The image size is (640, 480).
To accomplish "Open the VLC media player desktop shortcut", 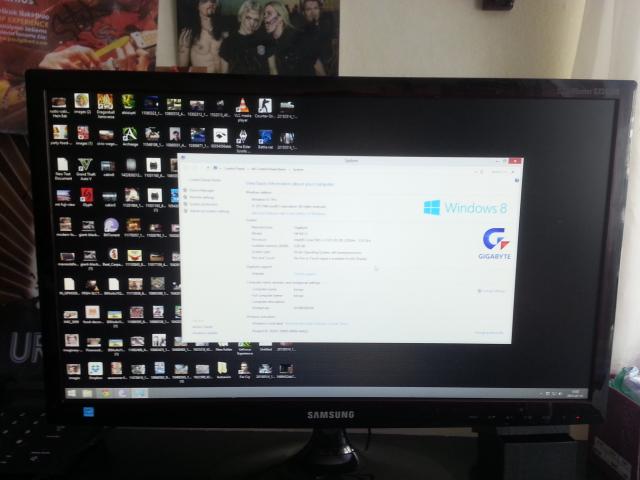I will (x=242, y=105).
